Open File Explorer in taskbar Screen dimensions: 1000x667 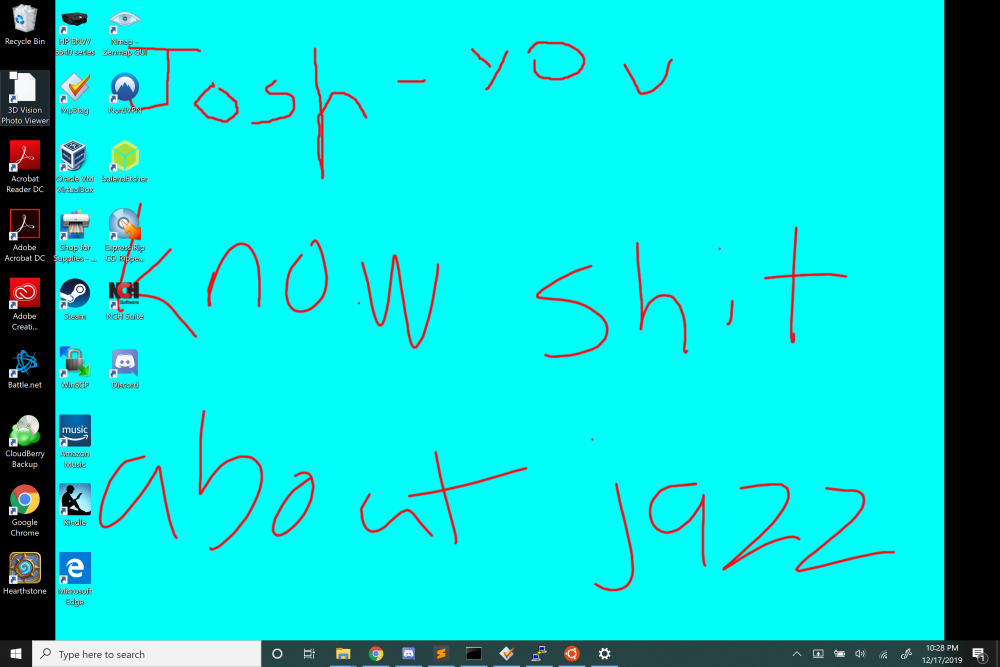[343, 654]
